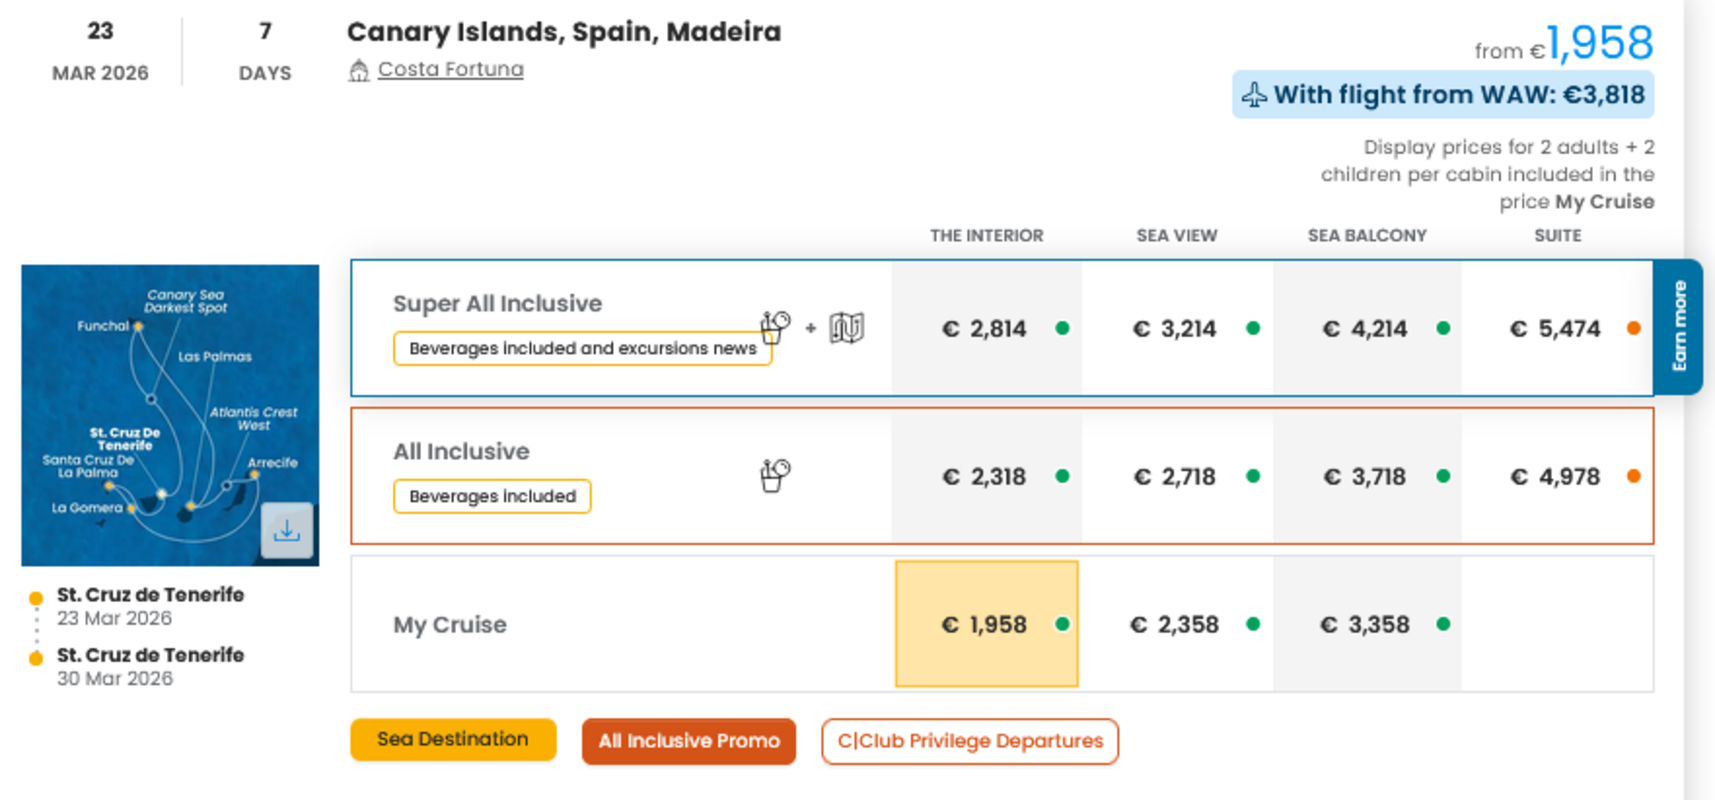Click the ship icon beside Costa Fortuna
Image resolution: width=1715 pixels, height=800 pixels.
tap(359, 70)
